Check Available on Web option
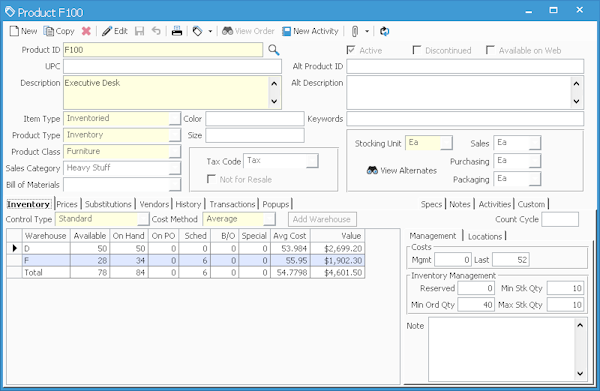The image size is (600, 391). click(x=490, y=50)
